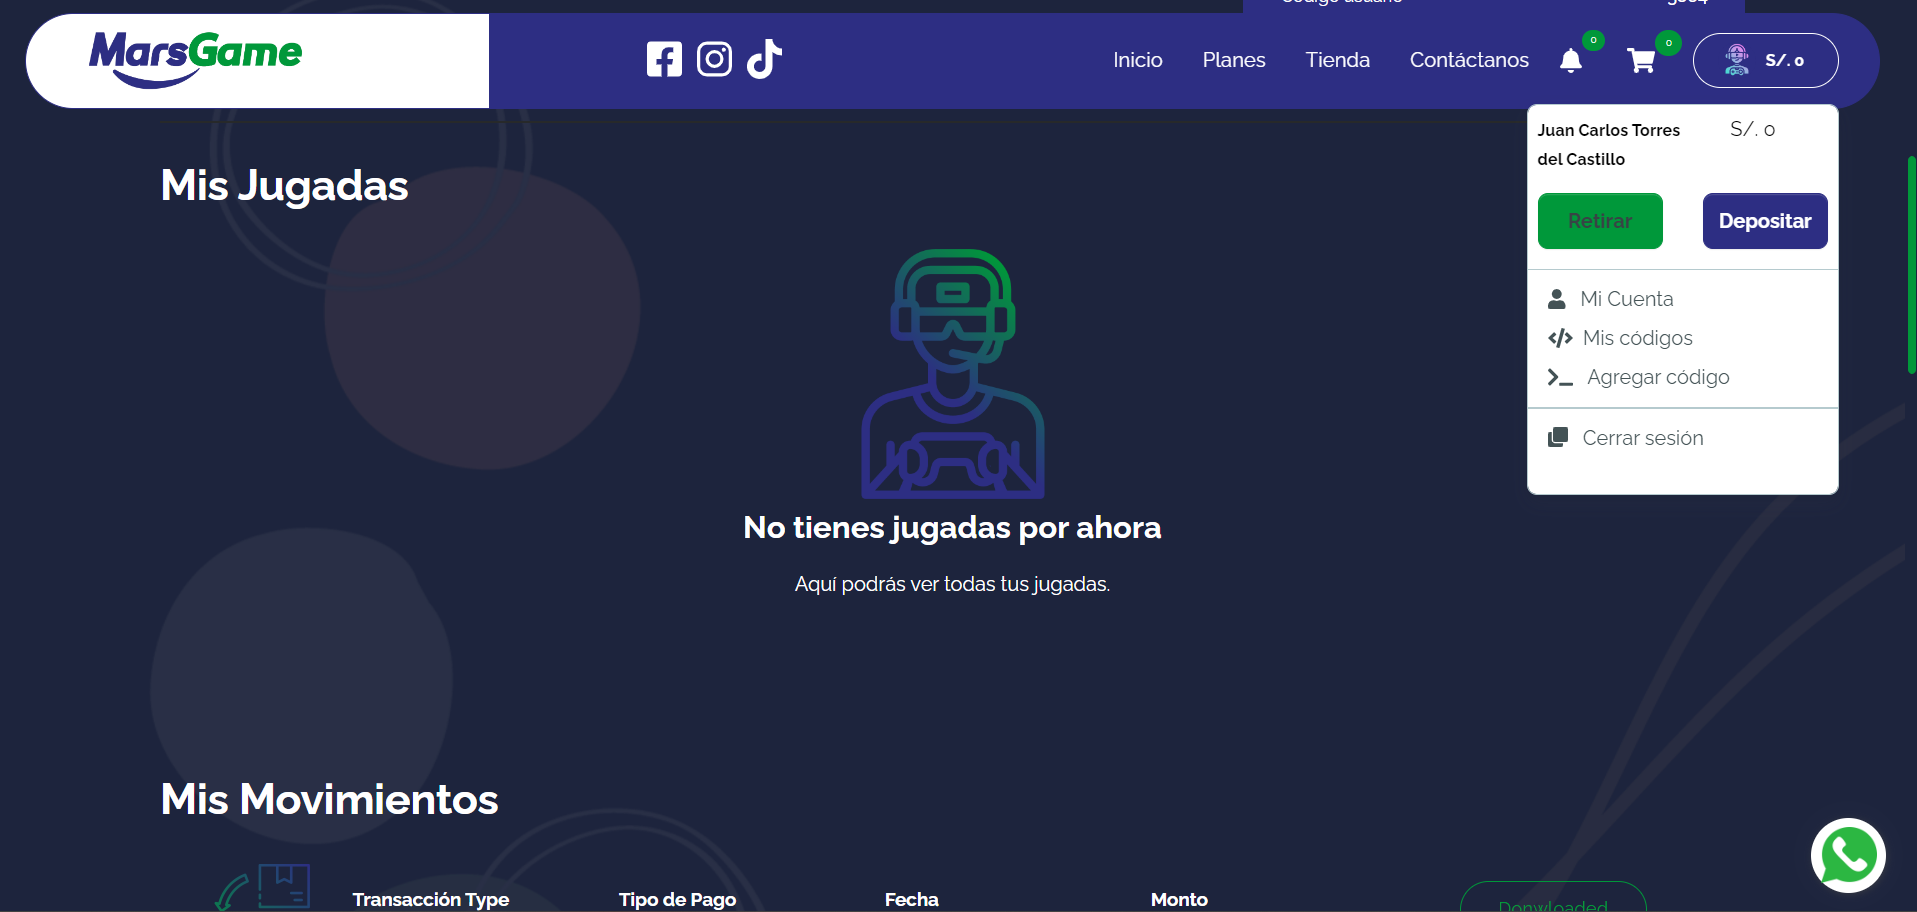The height and width of the screenshot is (912, 1917).
Task: Open WhatsApp chat floating icon
Action: [1848, 856]
